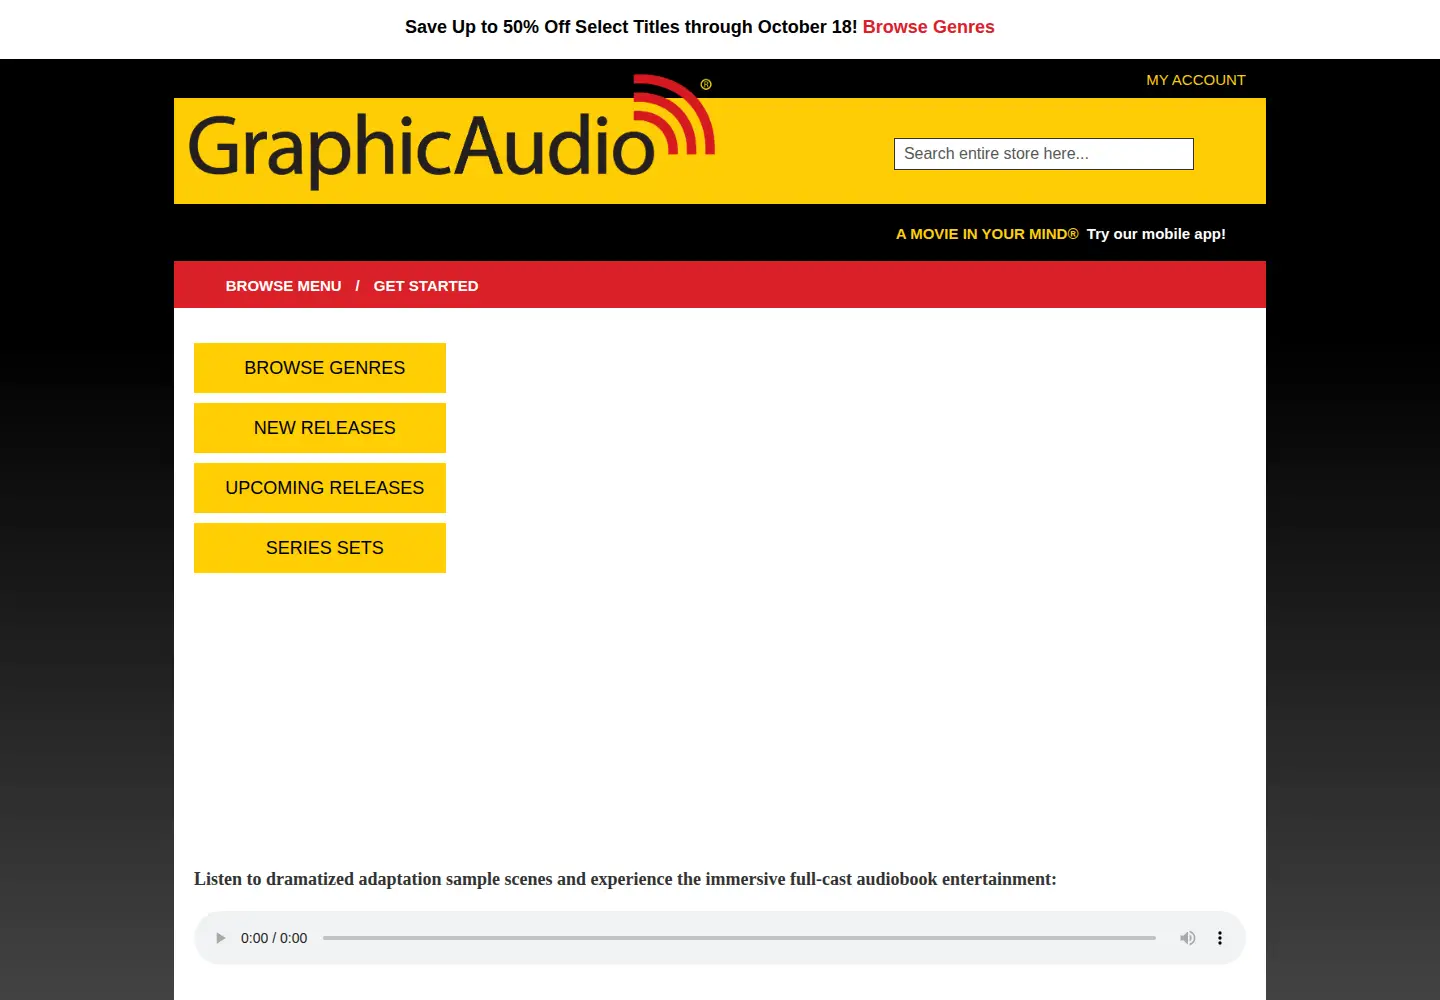Viewport: 1440px width, 1000px height.
Task: View Upcoming Releases
Action: tap(320, 488)
